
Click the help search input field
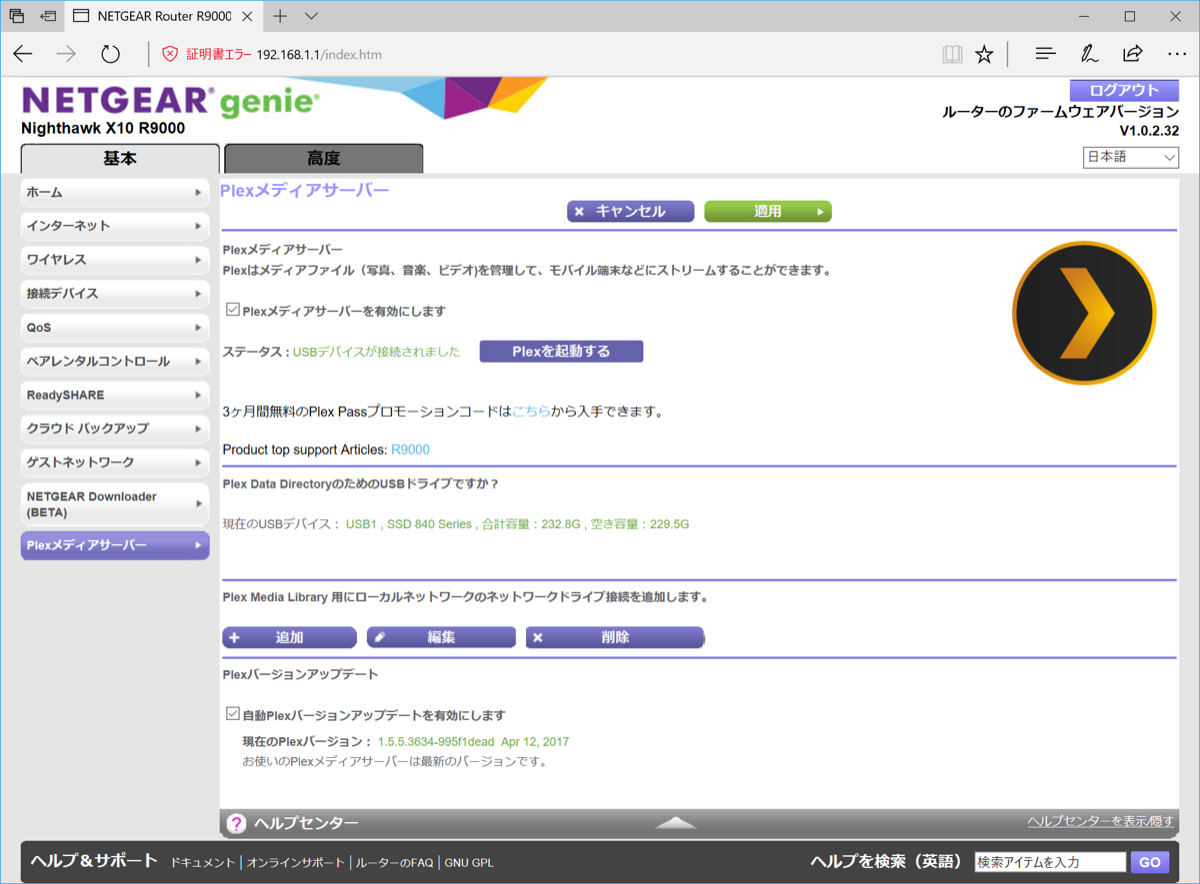point(1049,862)
